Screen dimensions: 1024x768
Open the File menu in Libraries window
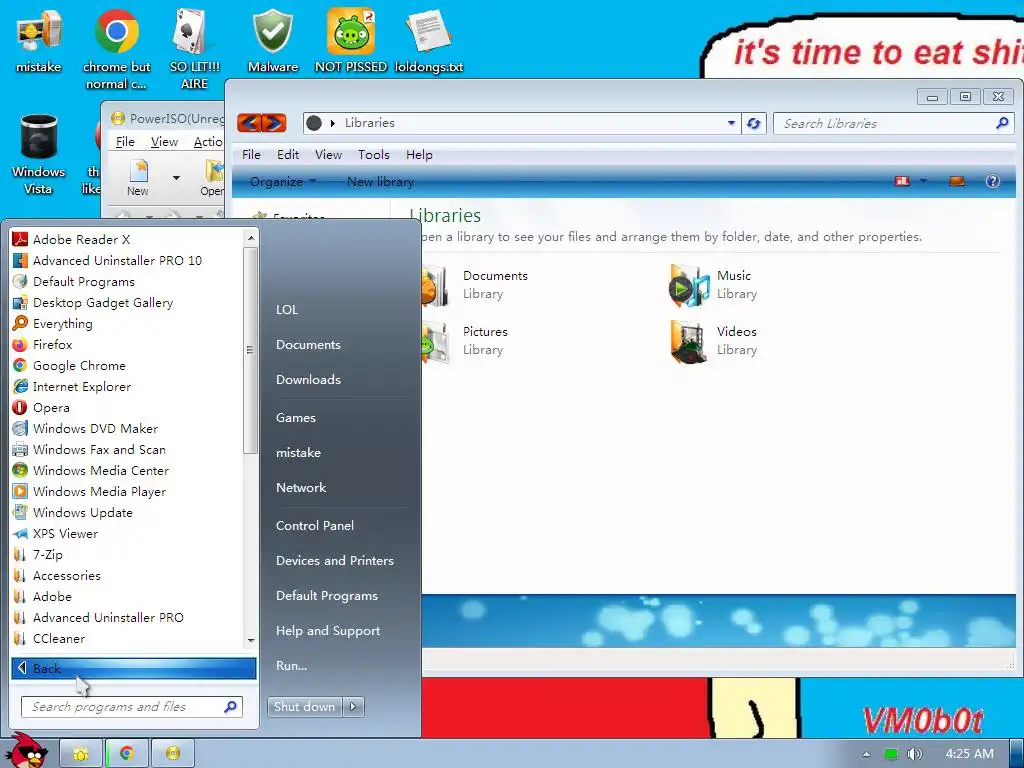pos(251,155)
